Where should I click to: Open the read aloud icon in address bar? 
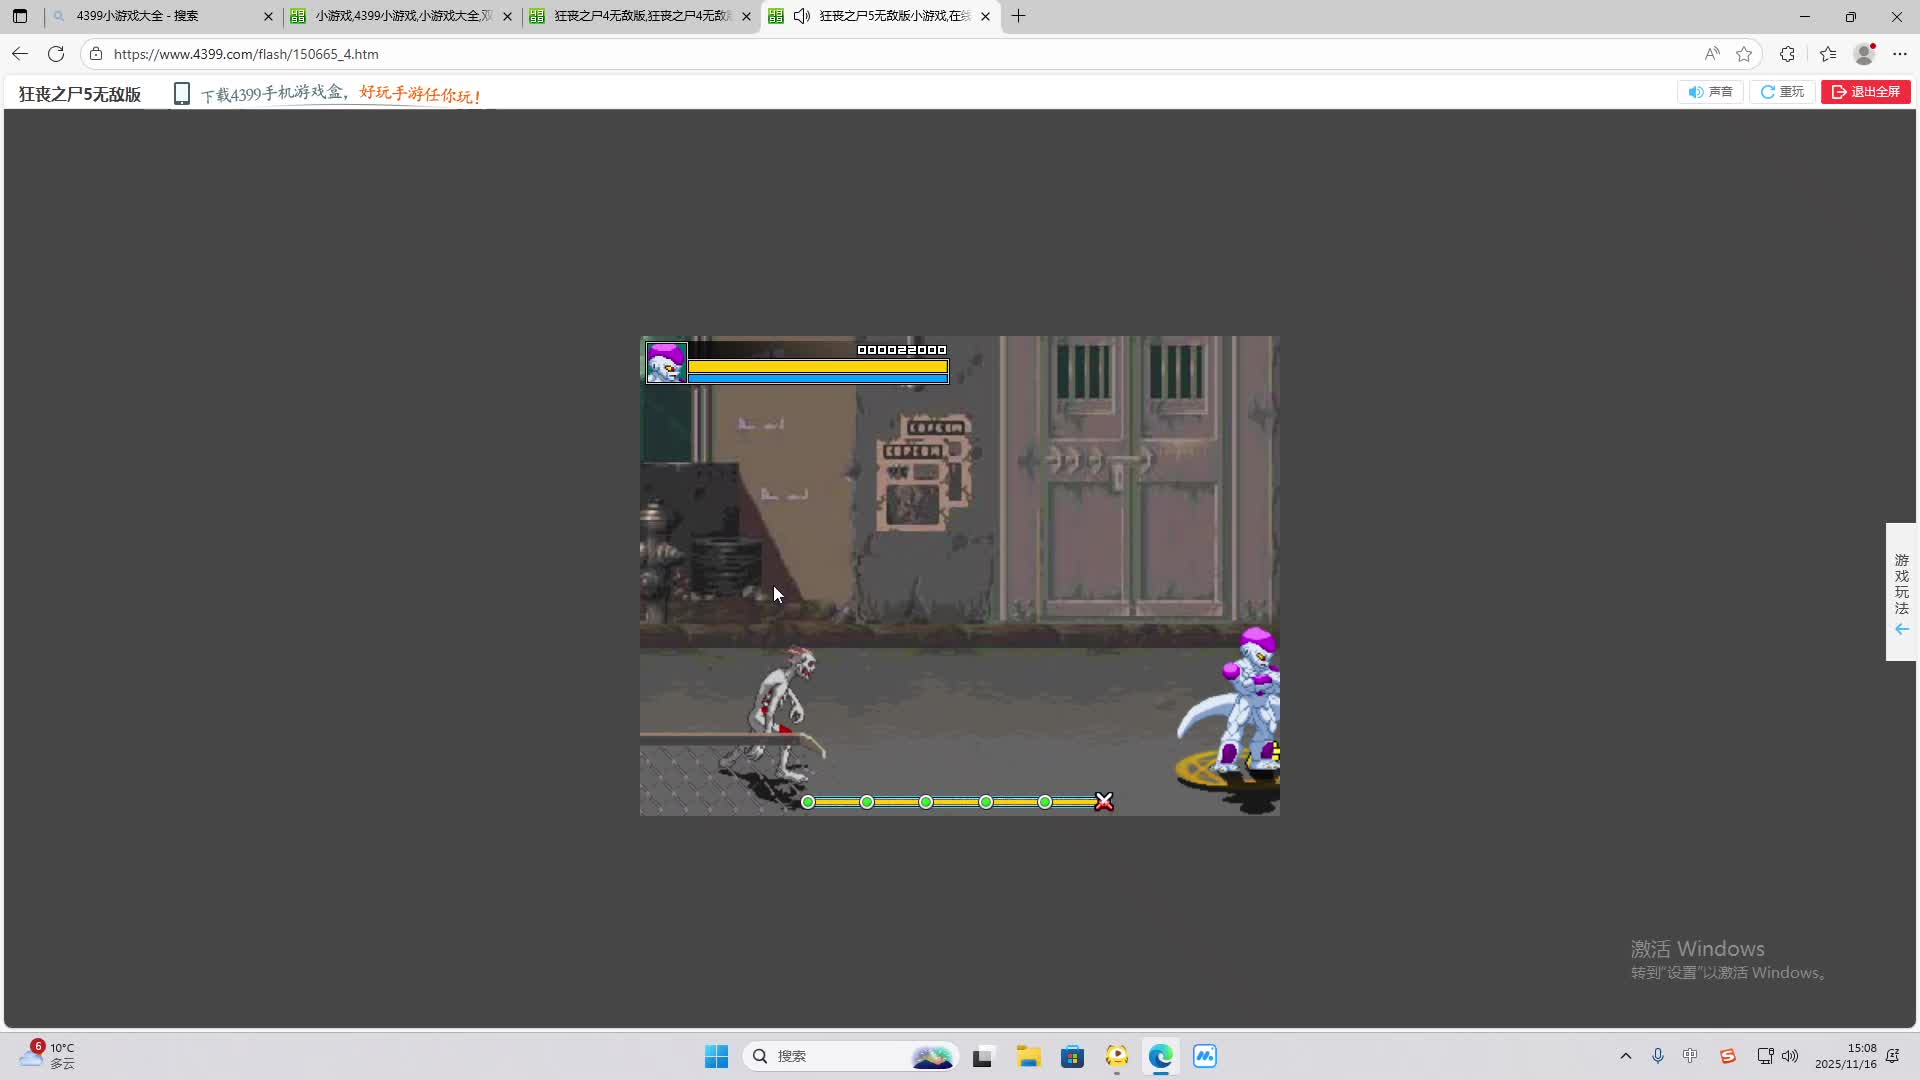pyautogui.click(x=1712, y=54)
